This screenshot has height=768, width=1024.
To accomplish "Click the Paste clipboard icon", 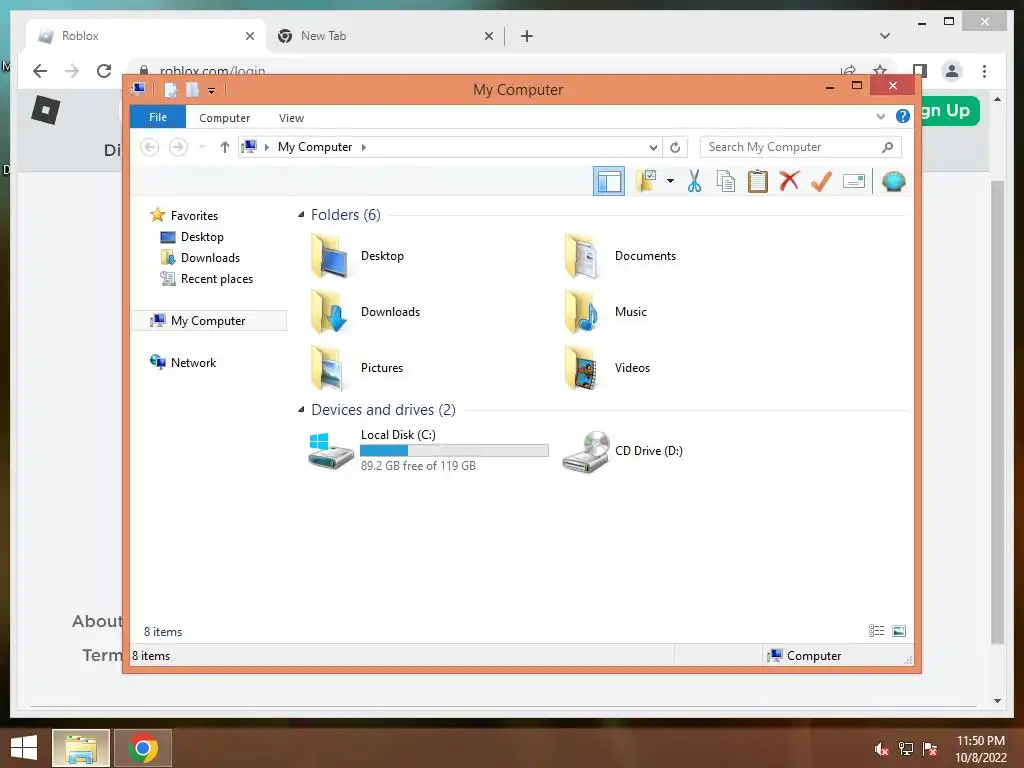I will click(758, 181).
